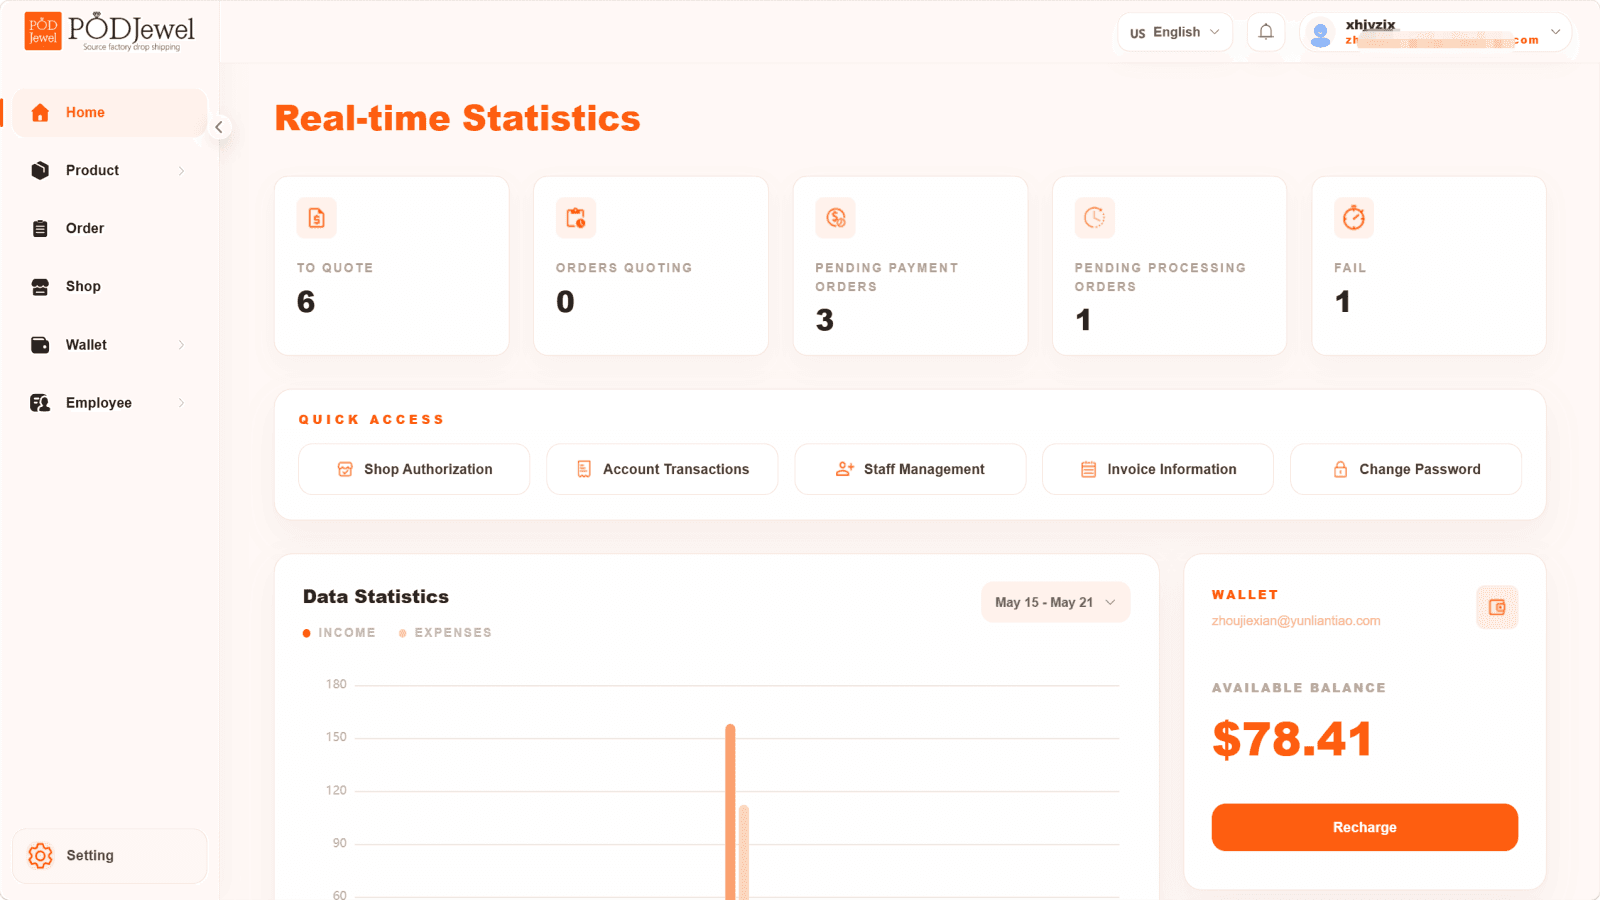Click the Fail stopwatch icon
The height and width of the screenshot is (900, 1600).
click(x=1354, y=218)
